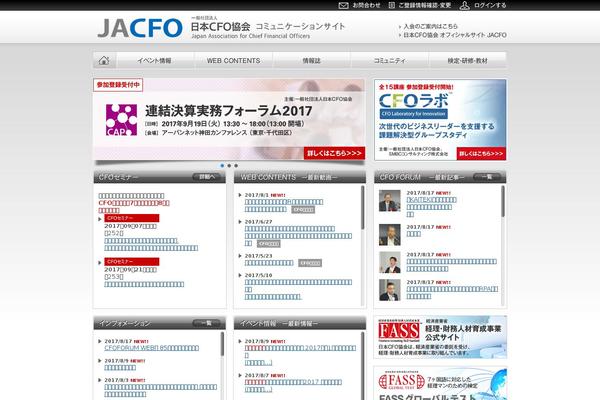Image resolution: width=600 pixels, height=400 pixels.
Task: Click the CFO FORUM panel scrollbar
Action: (x=503, y=201)
